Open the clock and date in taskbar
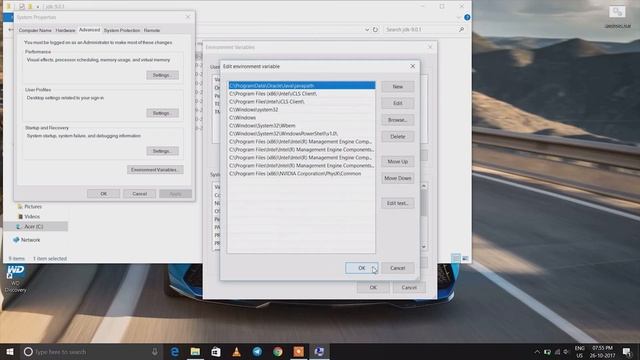Image resolution: width=640 pixels, height=360 pixels. click(x=602, y=351)
